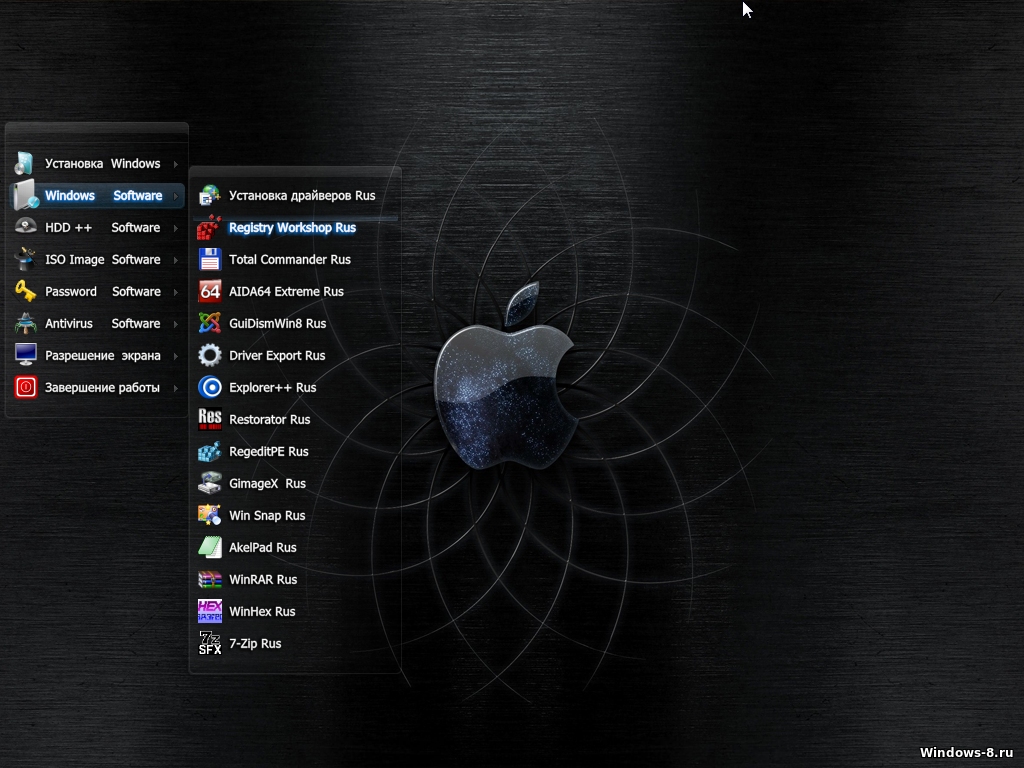Launch GimageX Rus
This screenshot has height=768, width=1024.
click(x=295, y=483)
